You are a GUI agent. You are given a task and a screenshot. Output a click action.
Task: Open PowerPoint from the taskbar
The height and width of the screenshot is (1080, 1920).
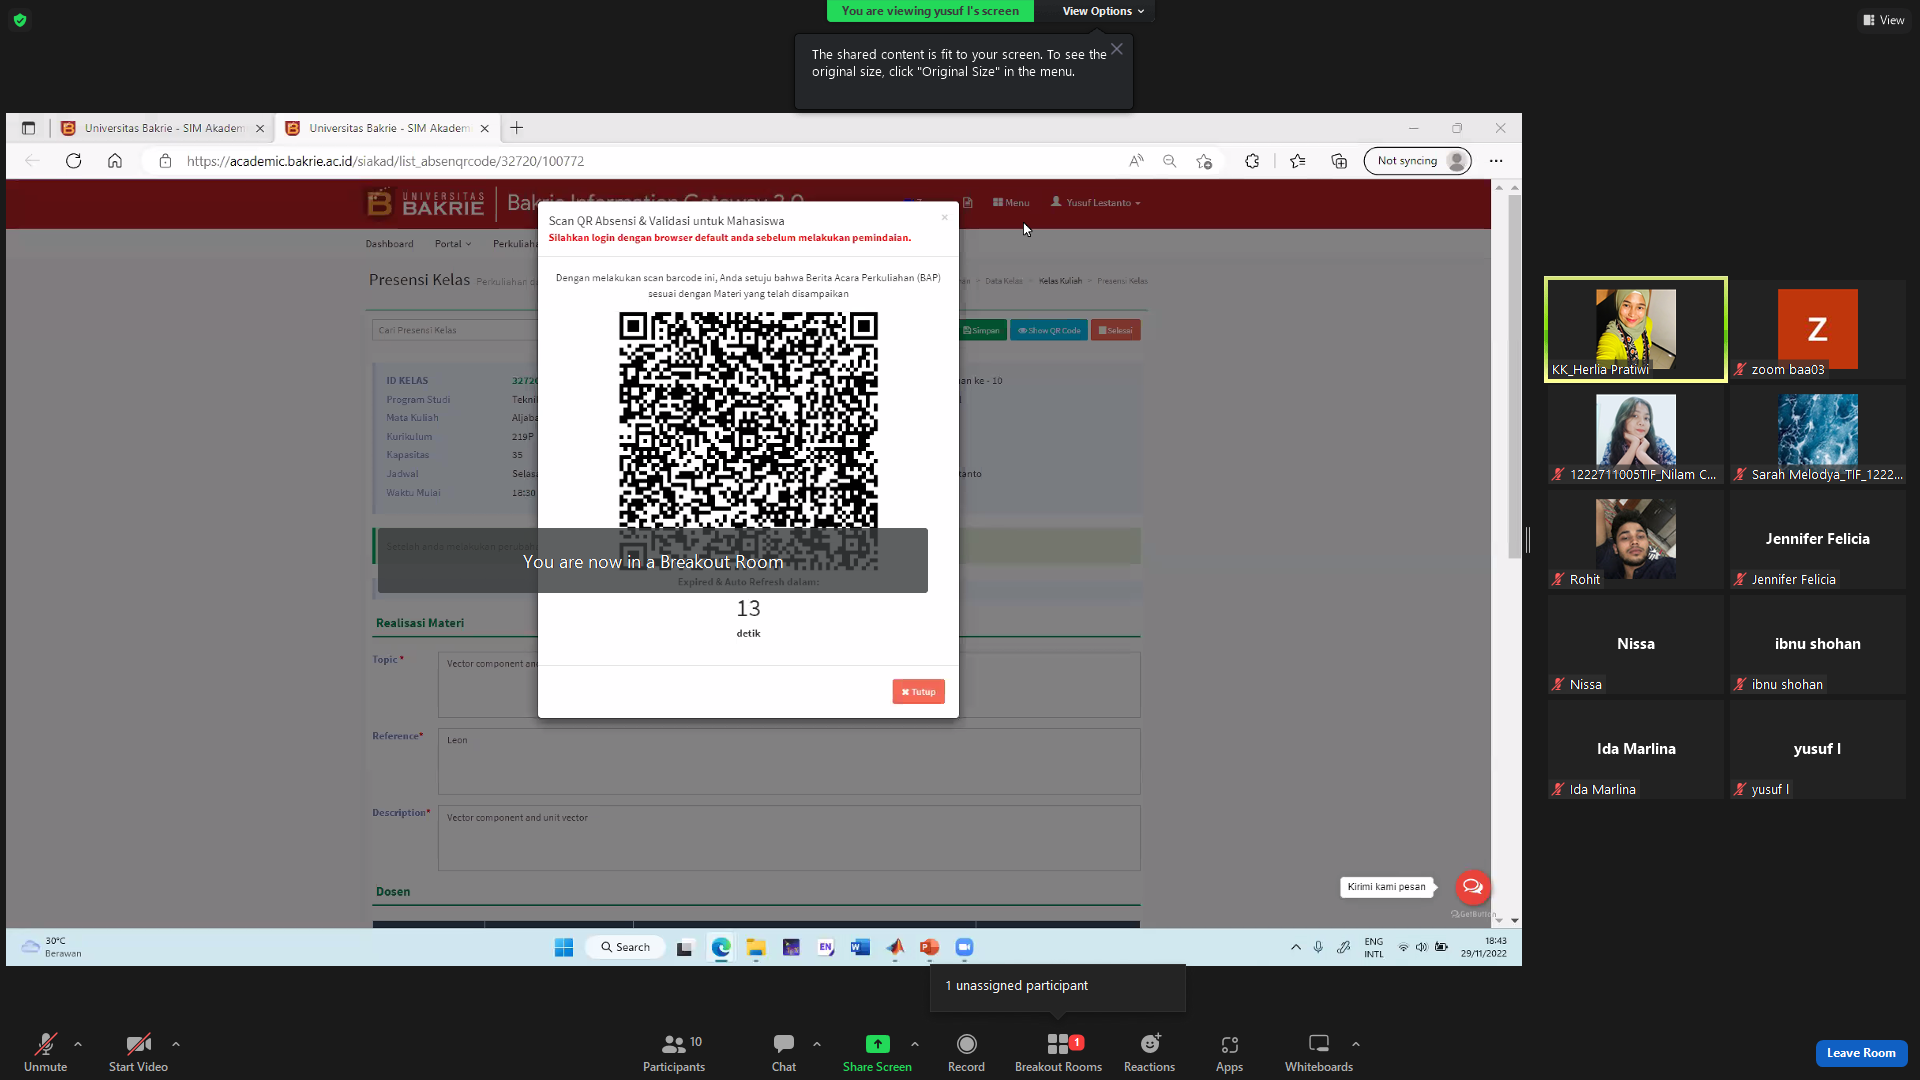coord(929,948)
